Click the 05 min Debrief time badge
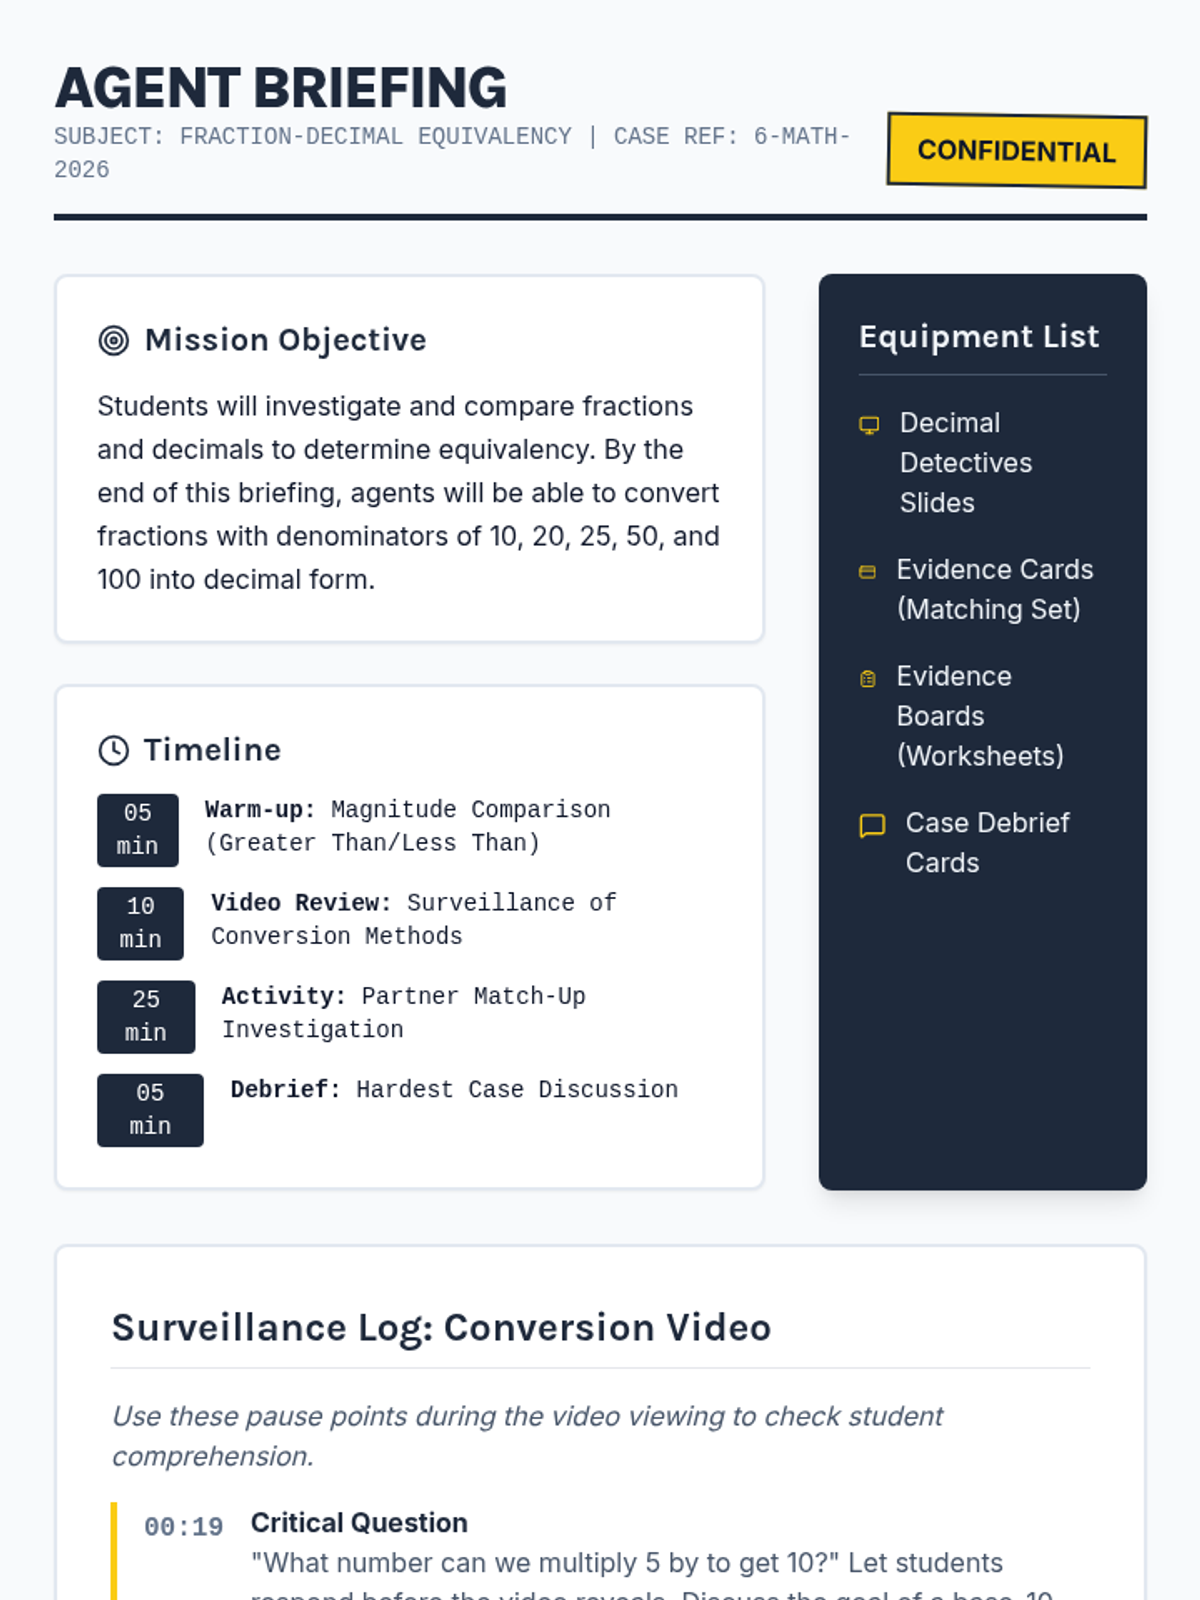The width and height of the screenshot is (1200, 1600). pyautogui.click(x=150, y=1110)
